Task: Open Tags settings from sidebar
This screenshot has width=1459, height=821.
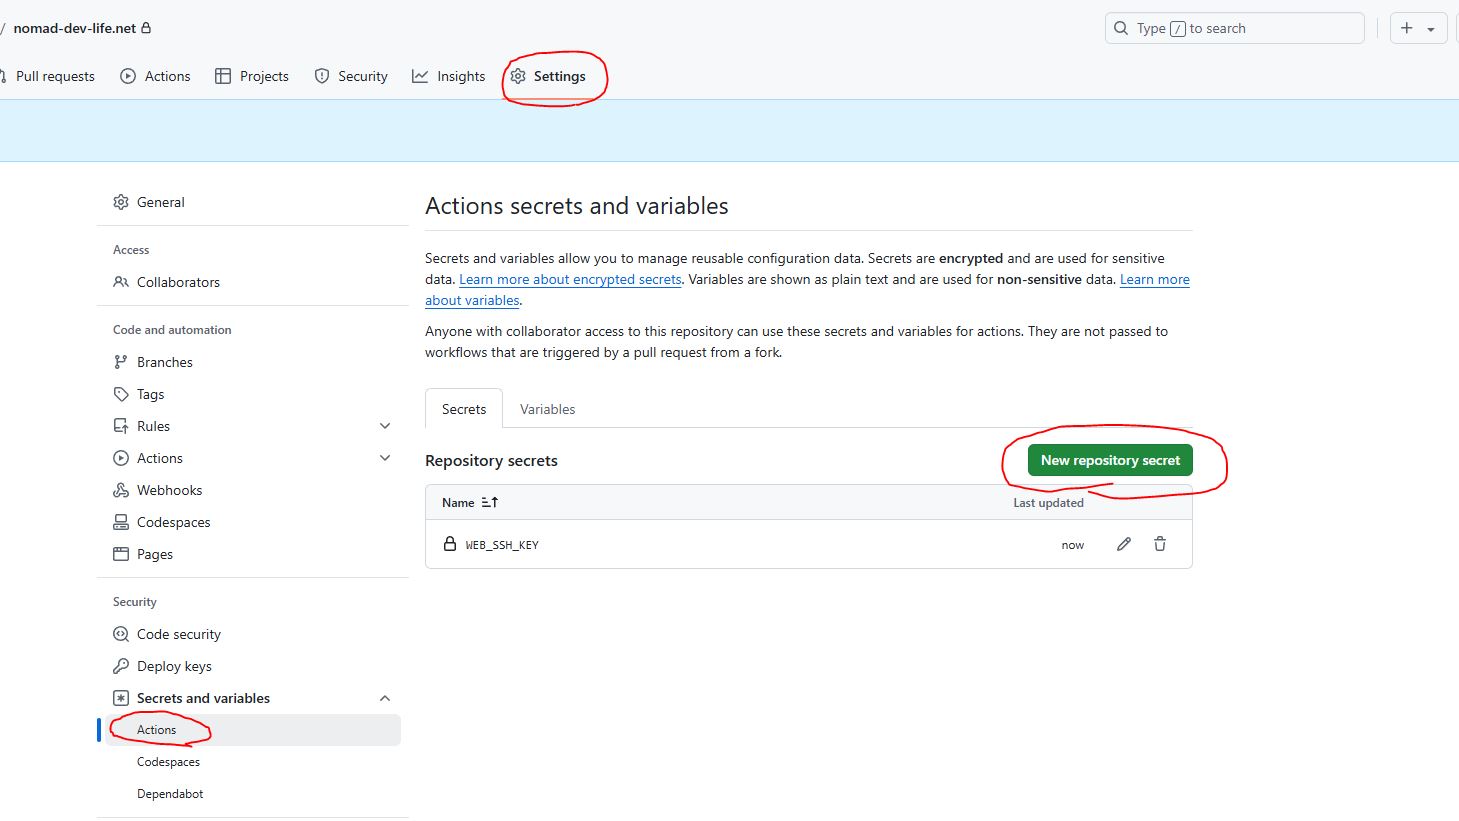Action: [149, 394]
